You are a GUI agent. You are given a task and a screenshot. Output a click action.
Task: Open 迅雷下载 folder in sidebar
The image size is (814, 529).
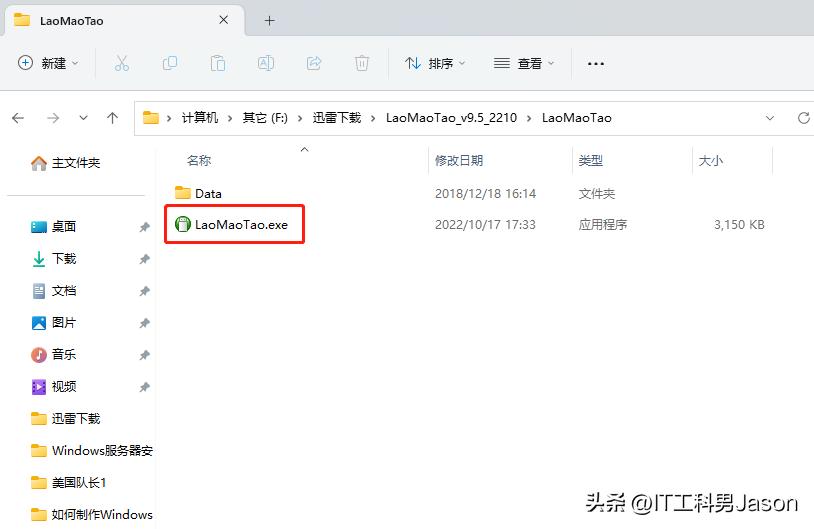click(65, 418)
